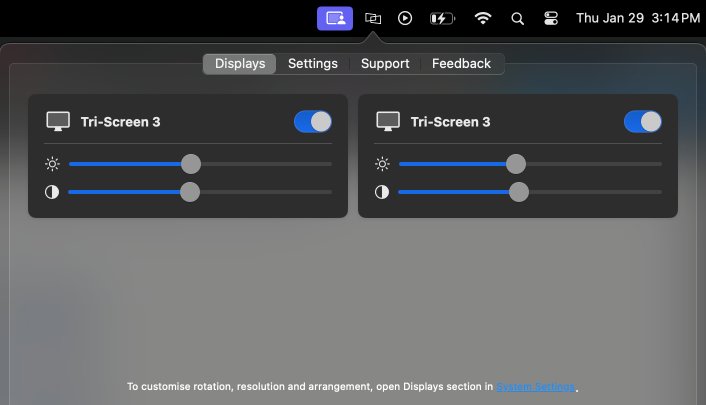Open the screen mirroring menu bar icon
The image size is (706, 405).
tap(373, 18)
